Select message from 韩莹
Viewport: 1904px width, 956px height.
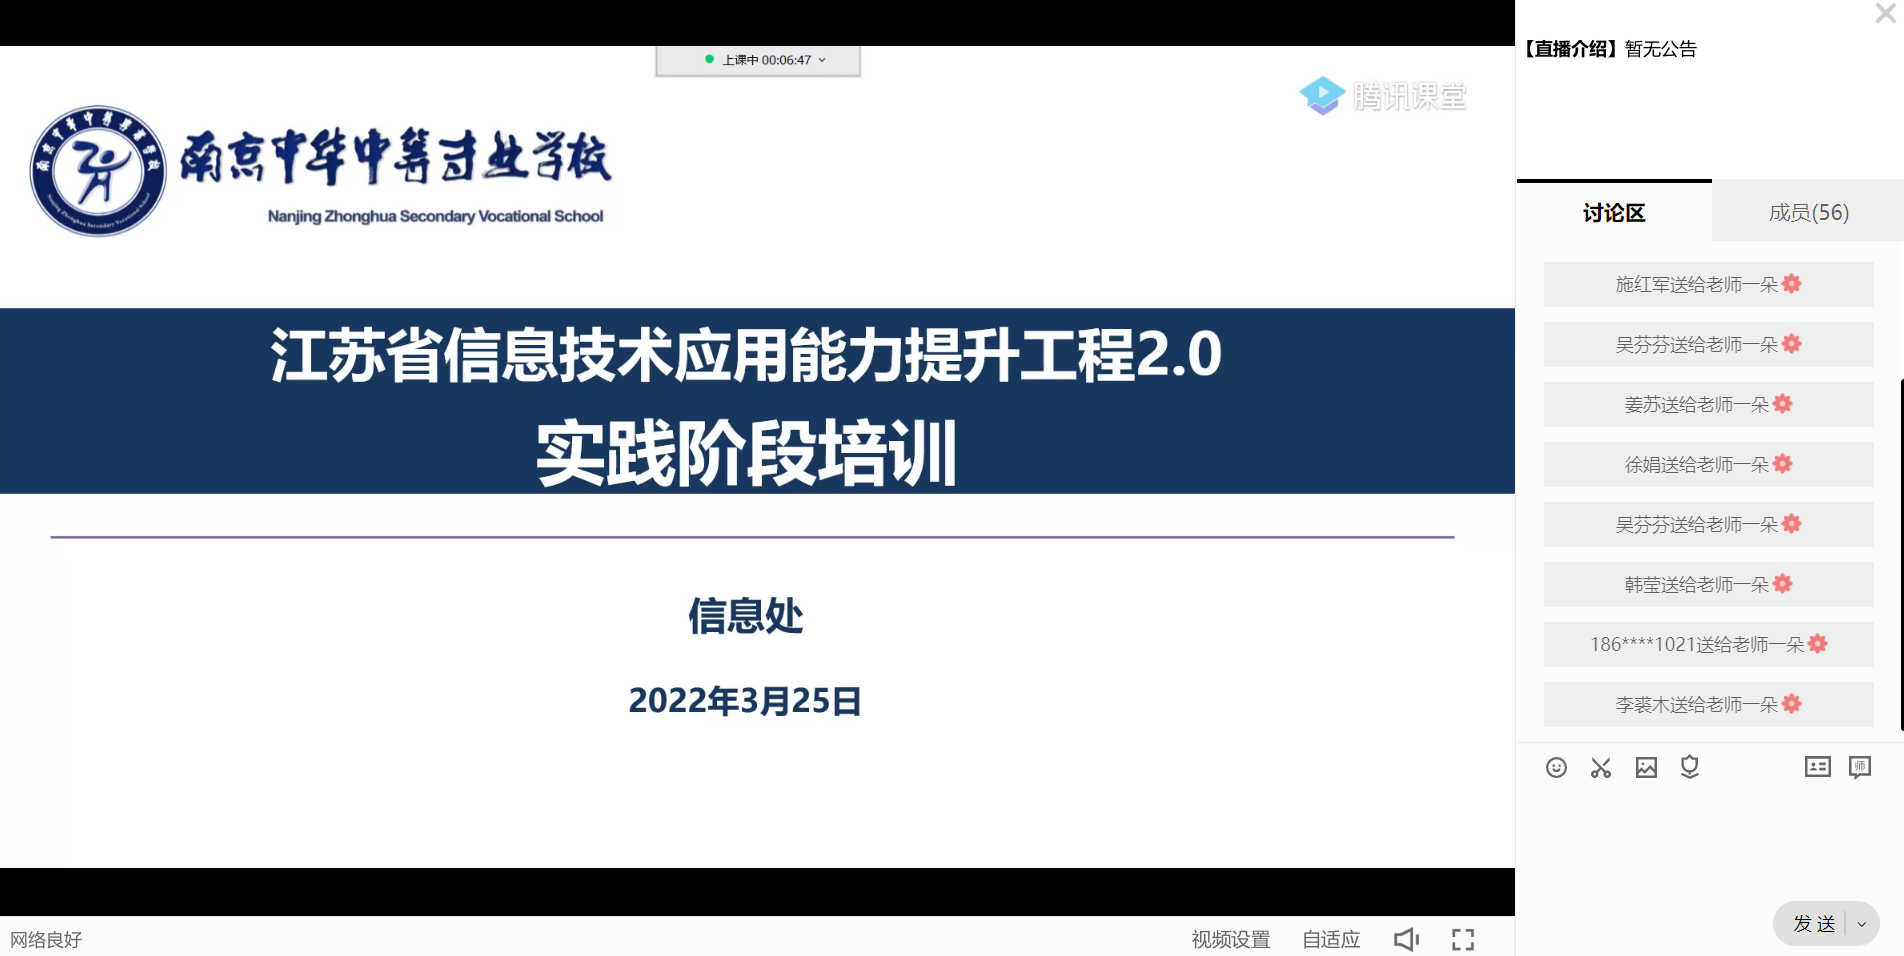click(1708, 584)
